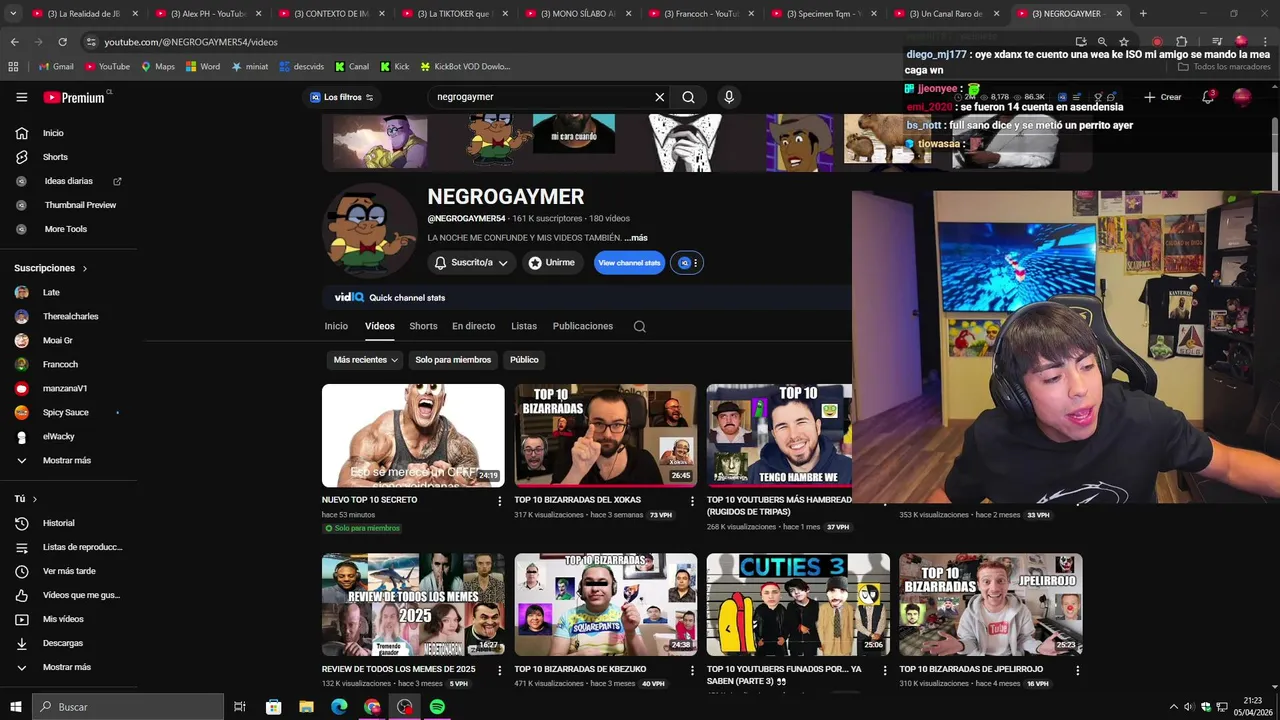
Task: Expand the Tú section arrow
Action: [35, 499]
